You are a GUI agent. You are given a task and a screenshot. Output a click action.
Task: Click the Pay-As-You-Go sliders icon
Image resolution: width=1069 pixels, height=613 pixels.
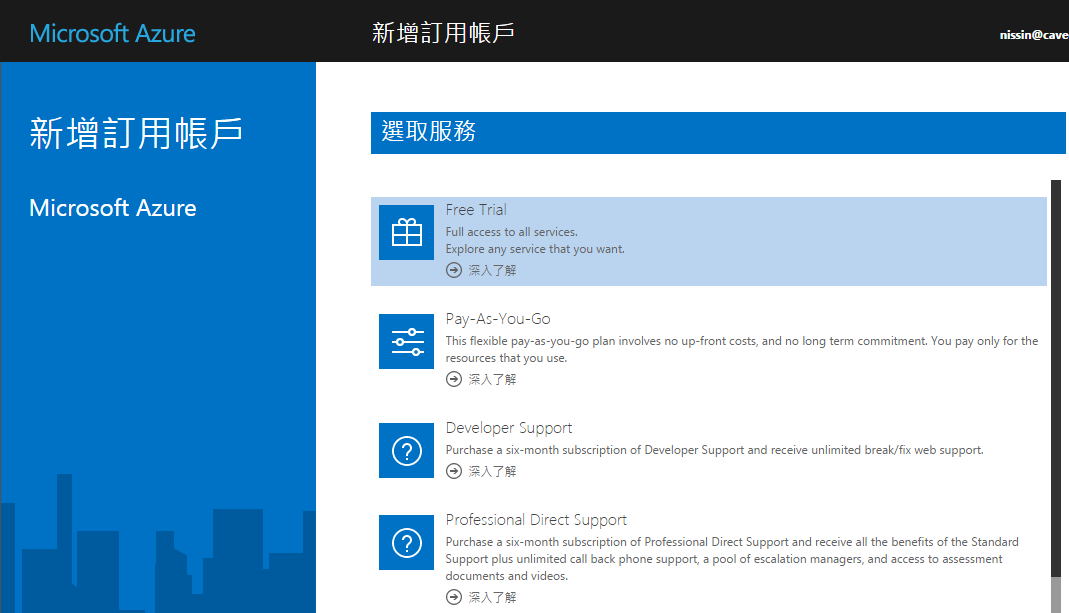click(x=406, y=342)
